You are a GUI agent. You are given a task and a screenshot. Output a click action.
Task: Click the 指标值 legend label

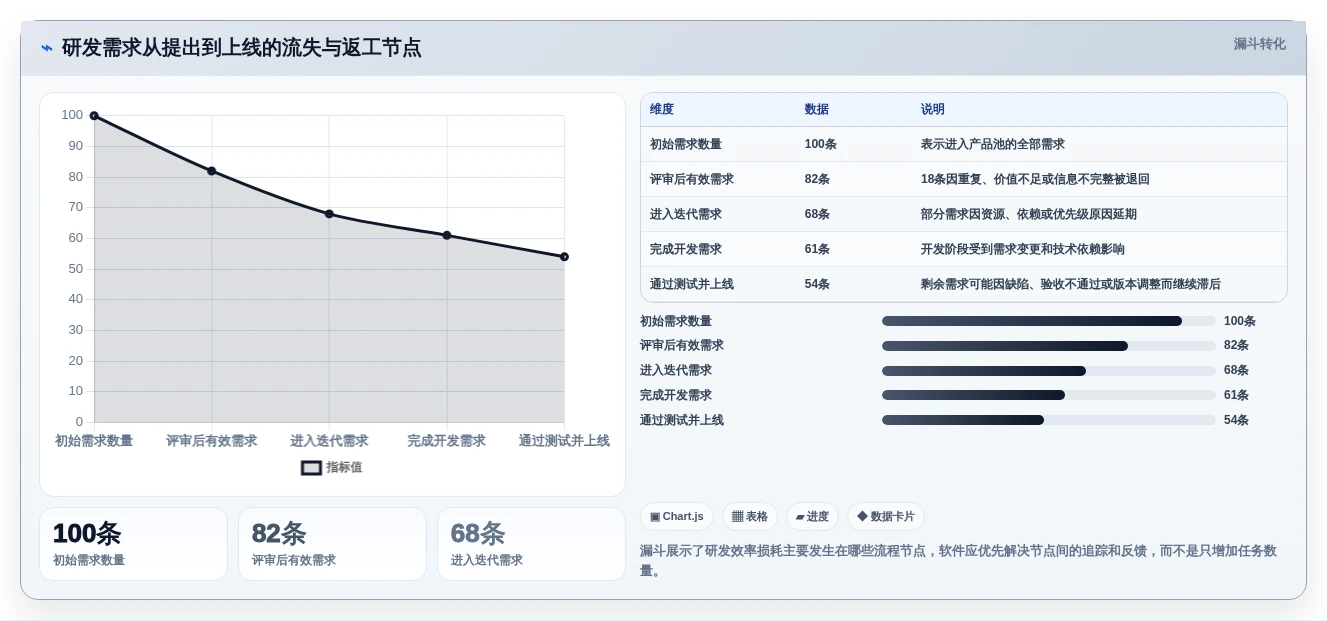coord(344,467)
